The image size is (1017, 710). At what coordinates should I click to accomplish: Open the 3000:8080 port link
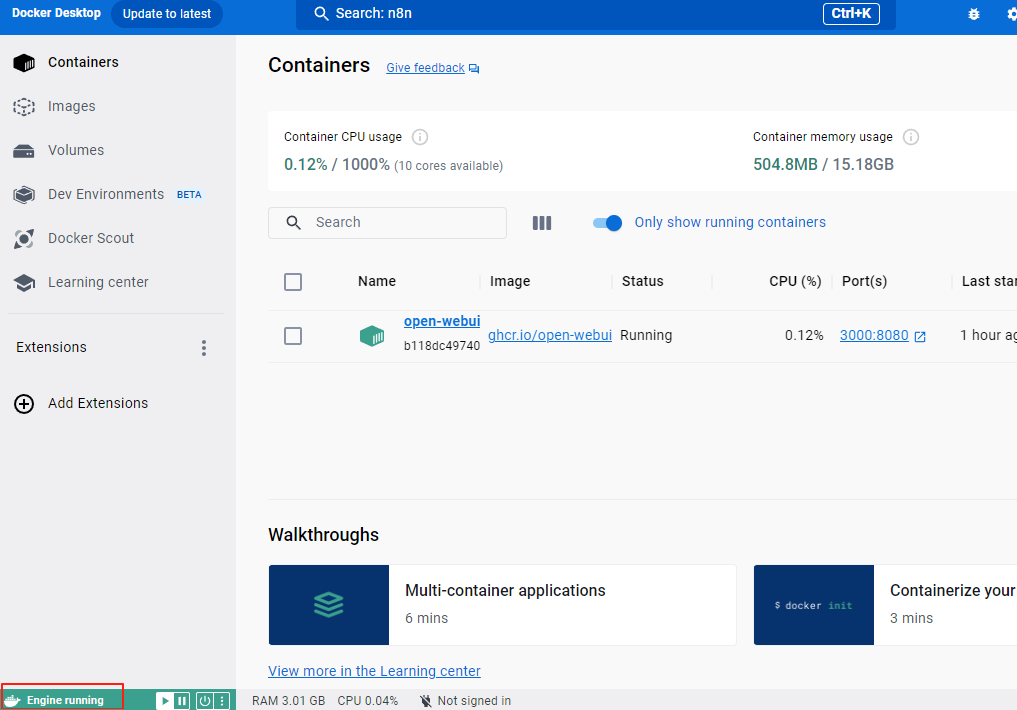click(x=874, y=335)
